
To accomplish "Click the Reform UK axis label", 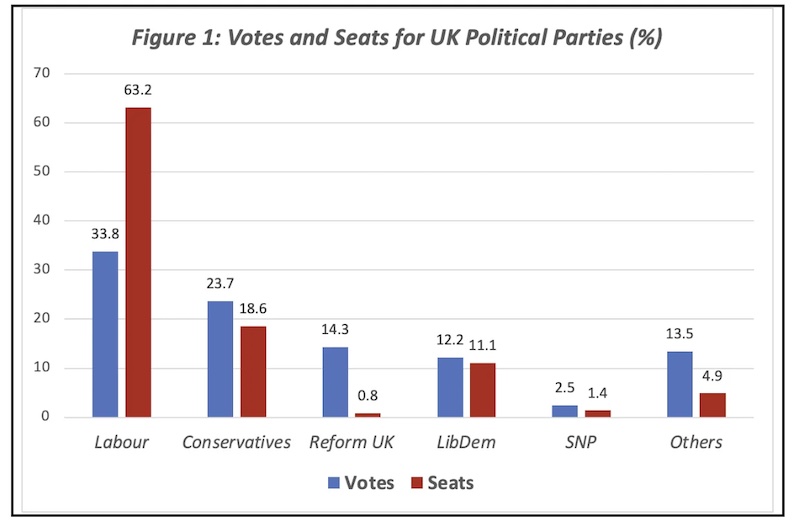I will point(352,442).
